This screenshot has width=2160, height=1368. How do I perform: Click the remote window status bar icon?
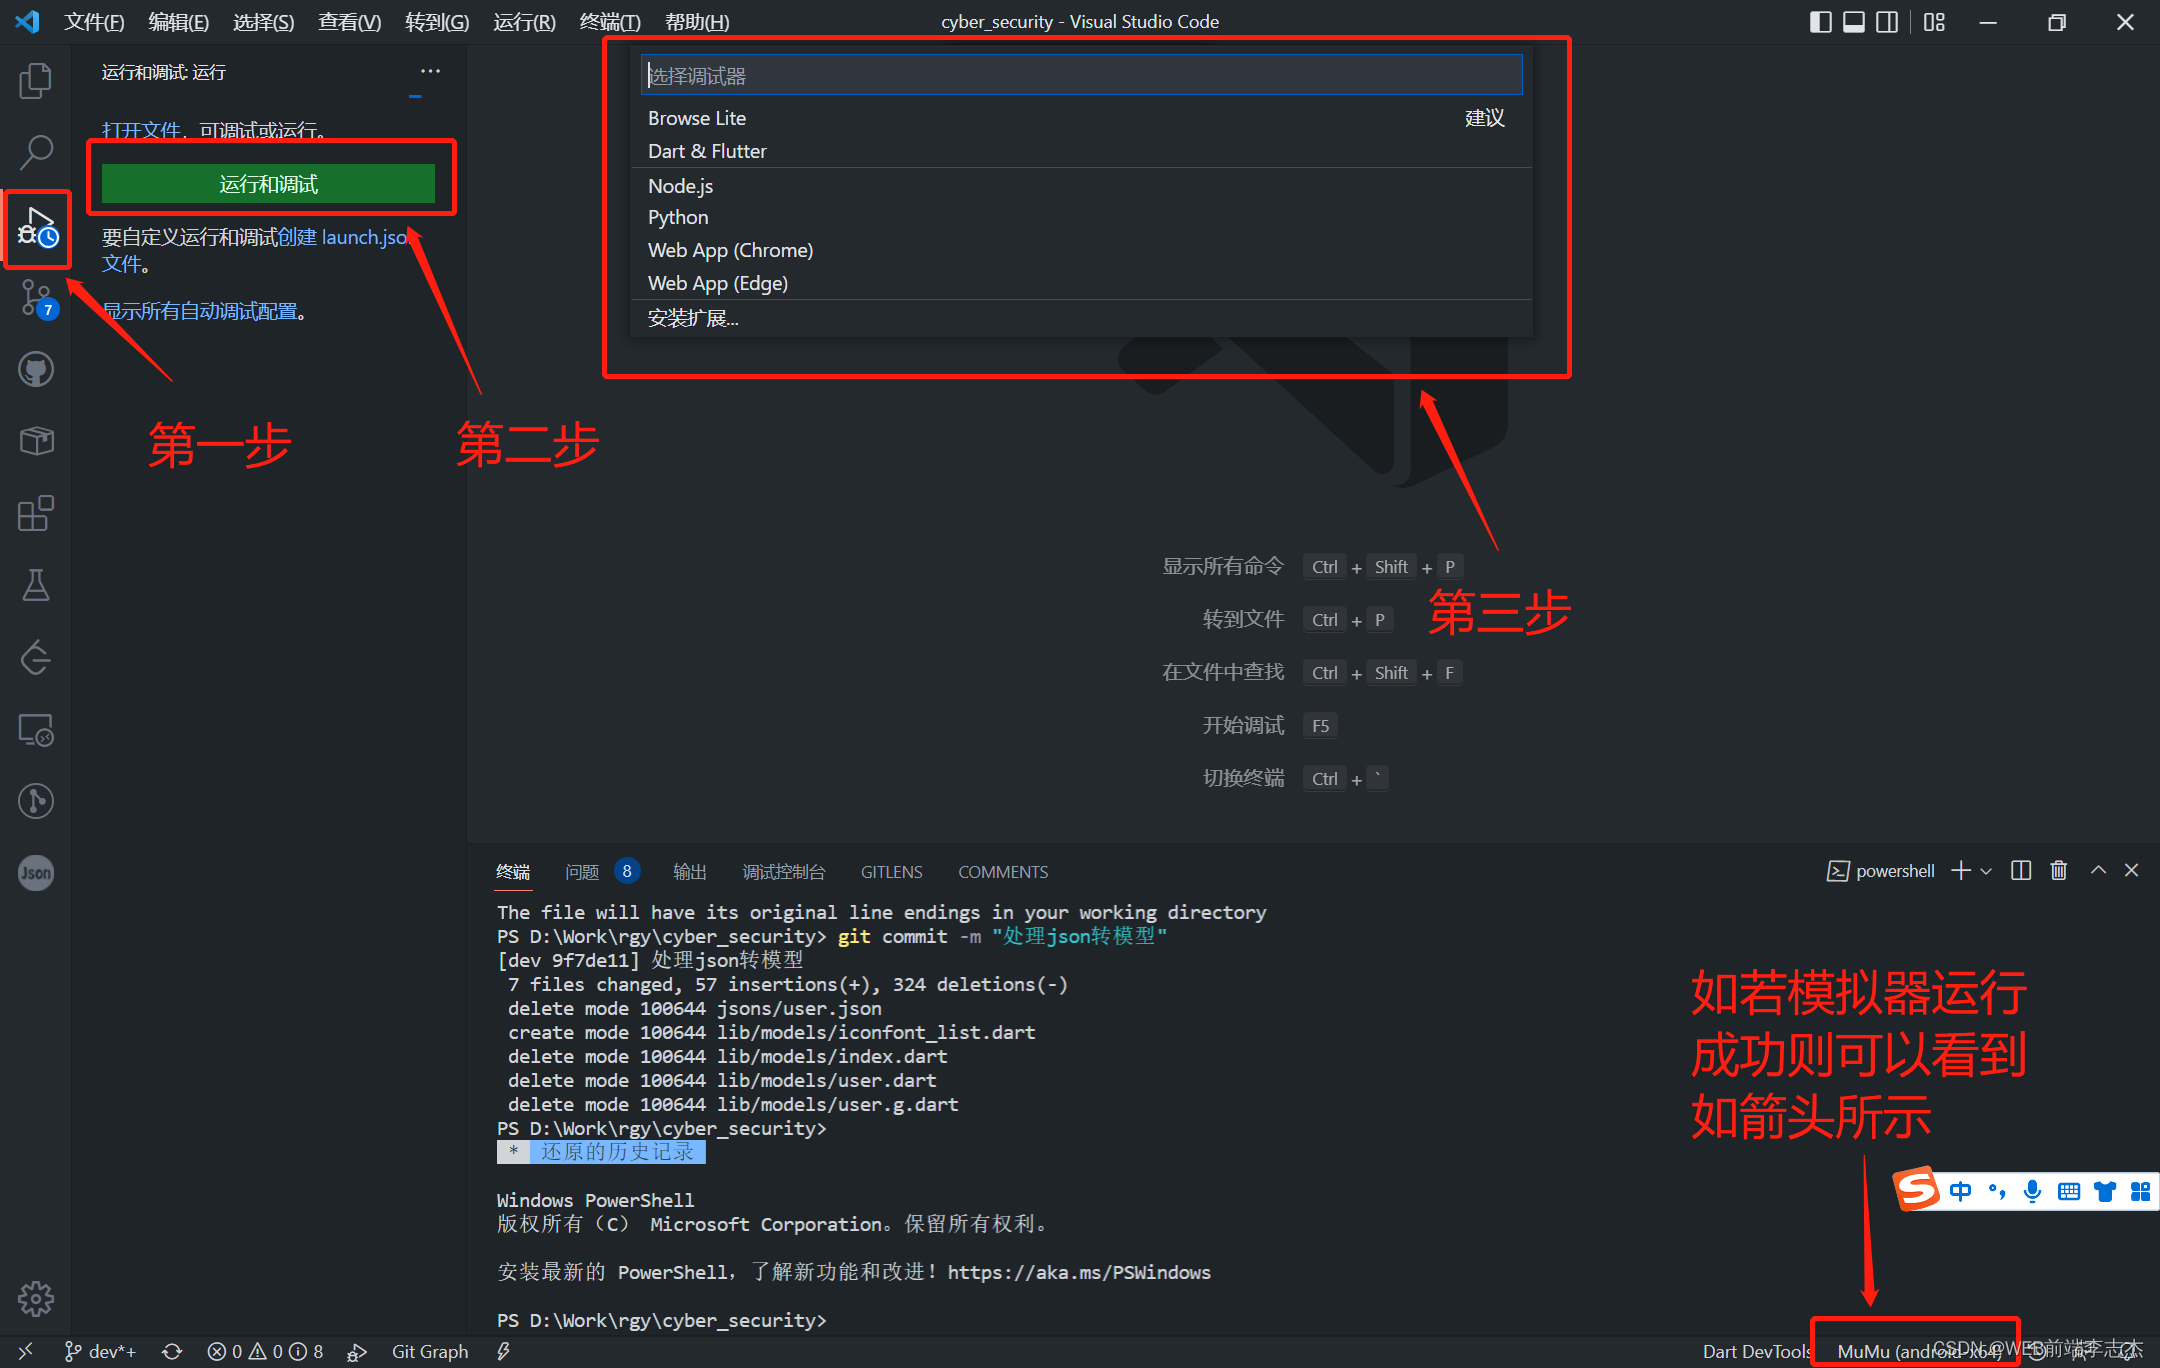pos(25,1351)
